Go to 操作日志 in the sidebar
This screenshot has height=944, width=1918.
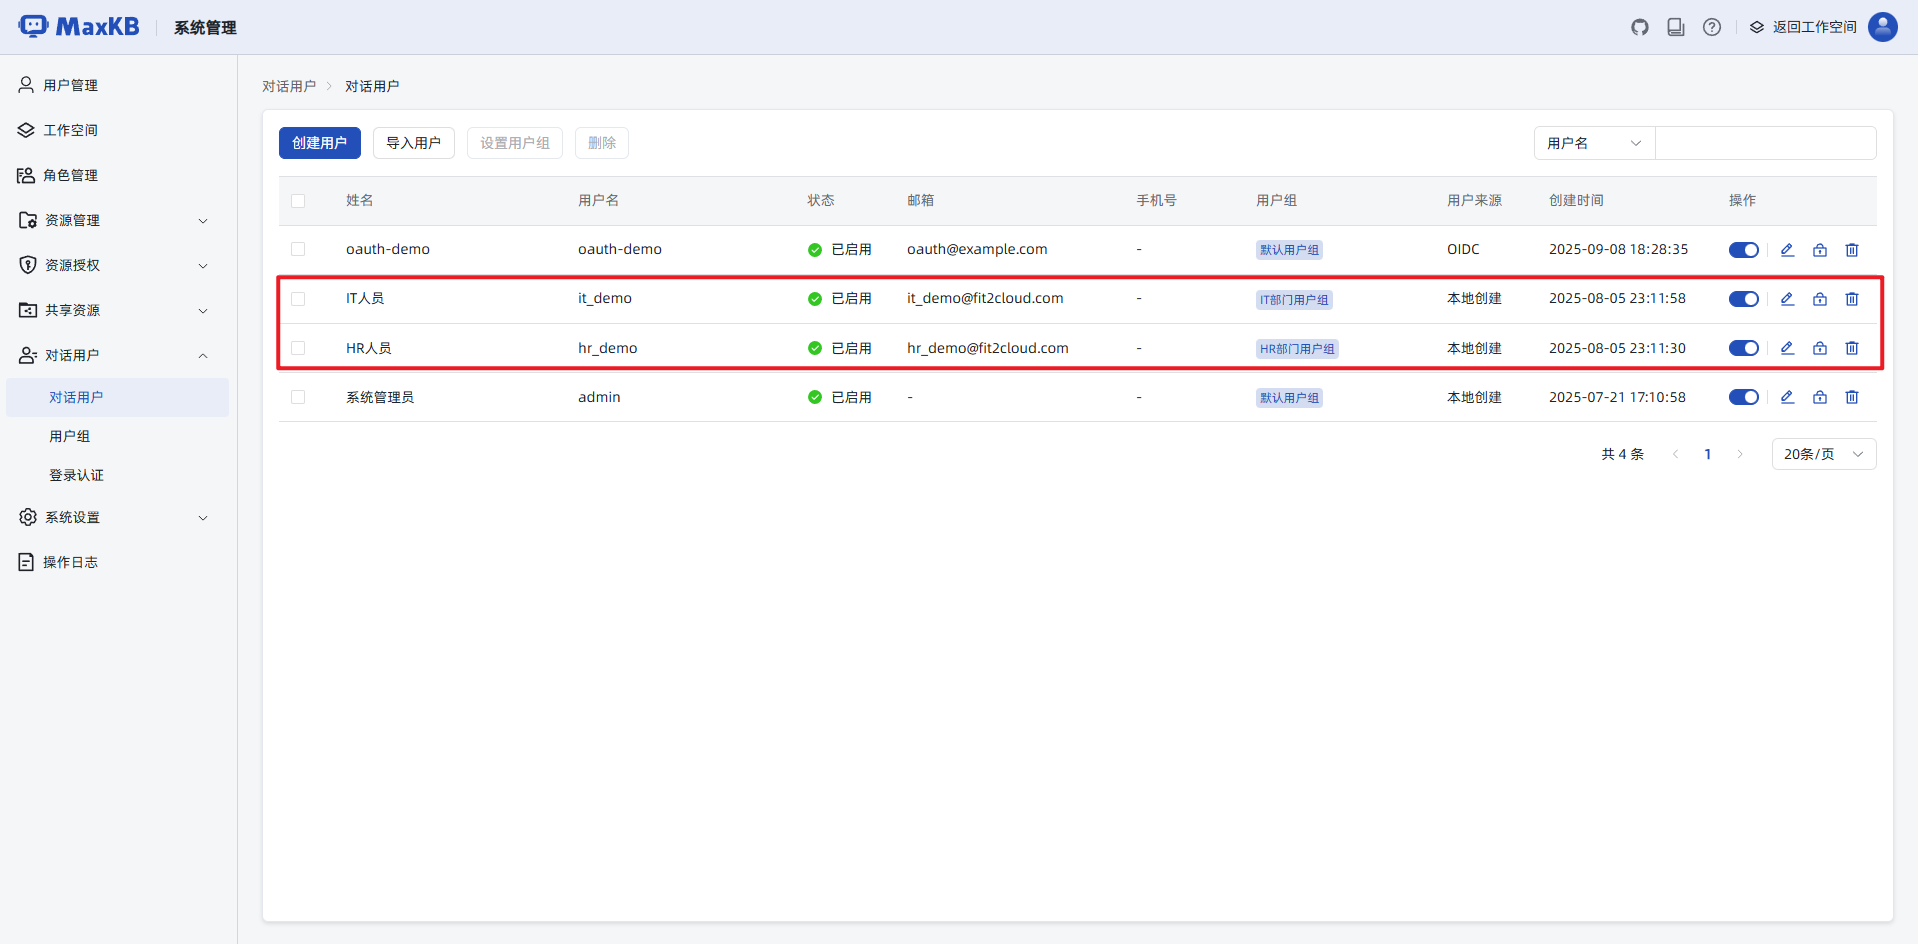[70, 562]
